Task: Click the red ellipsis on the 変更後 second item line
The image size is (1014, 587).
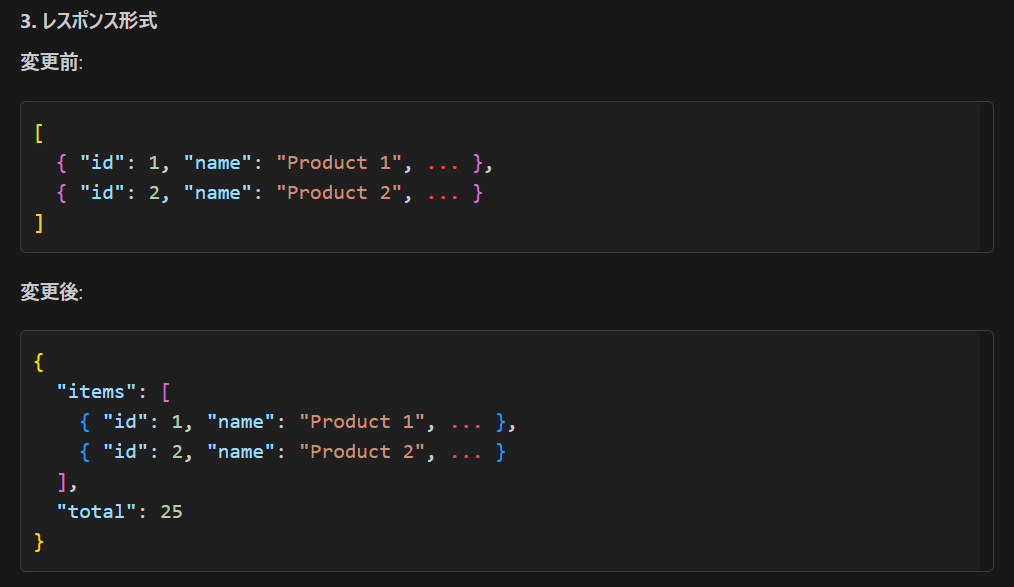Action: (467, 451)
